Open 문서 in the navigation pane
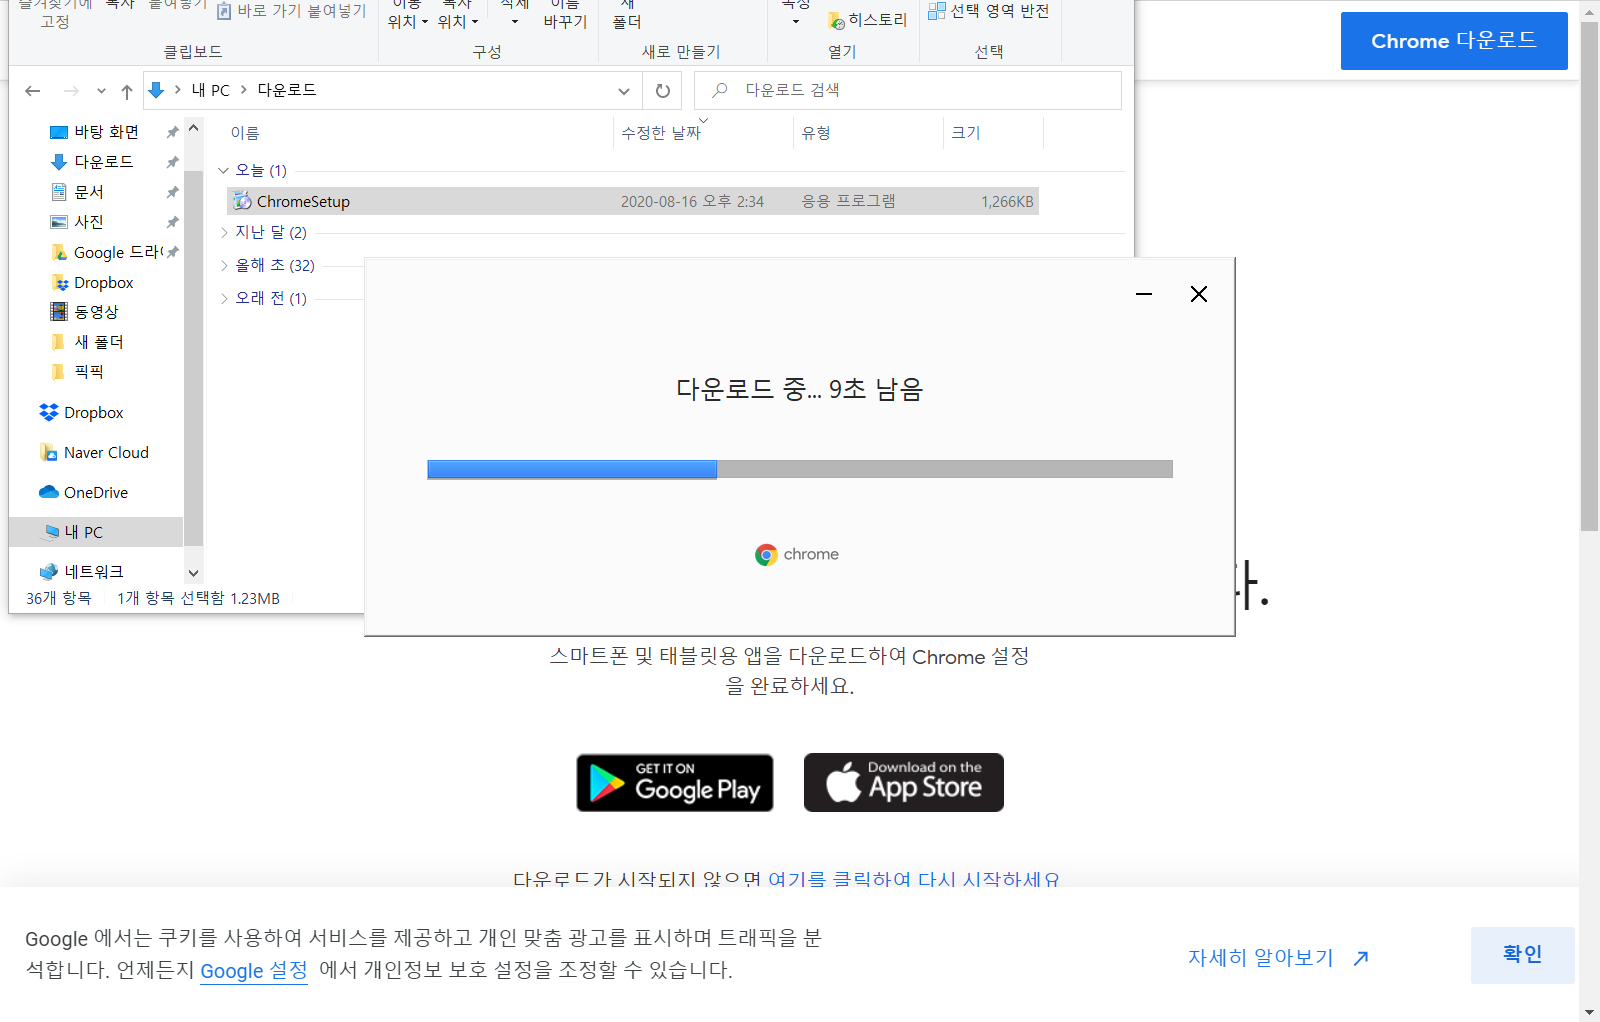The height and width of the screenshot is (1022, 1600). coord(89,192)
